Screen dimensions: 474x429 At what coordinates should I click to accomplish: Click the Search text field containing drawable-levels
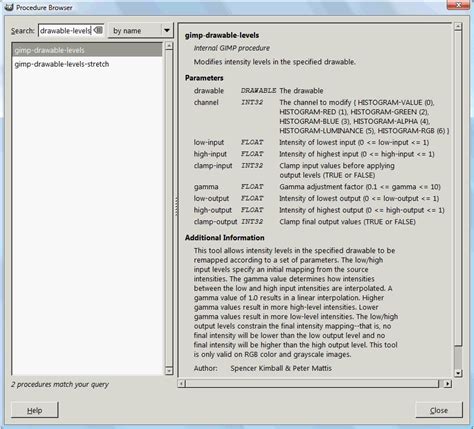[x=71, y=31]
